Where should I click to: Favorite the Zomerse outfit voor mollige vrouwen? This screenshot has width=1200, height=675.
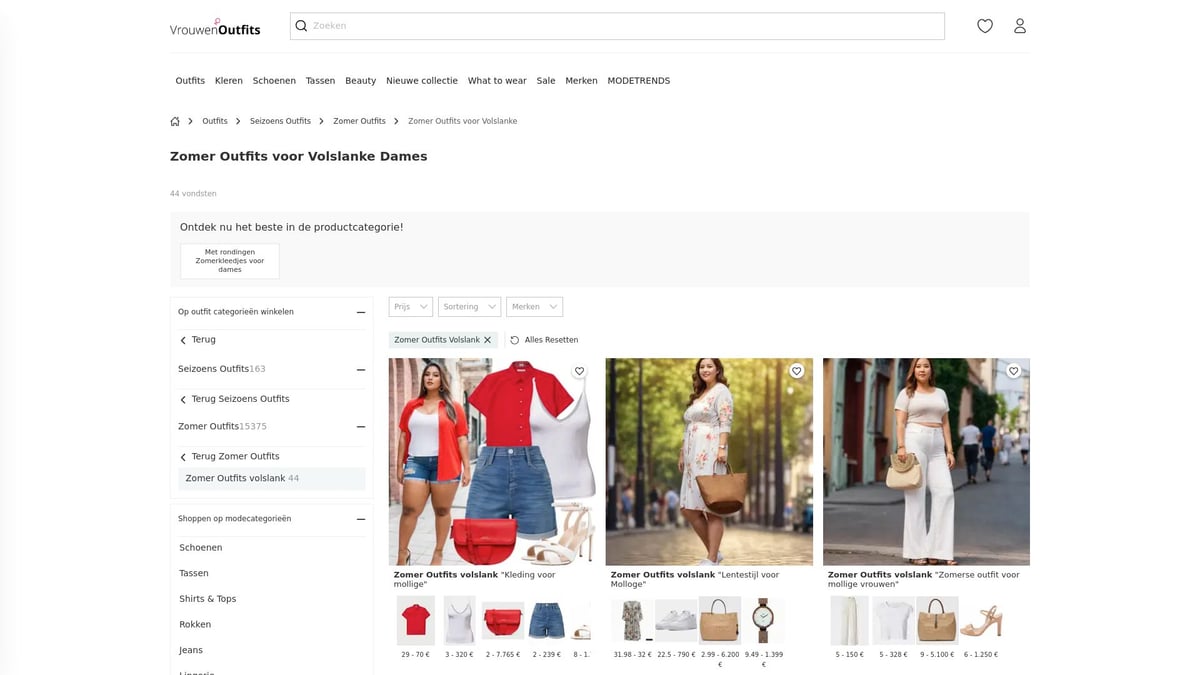click(1013, 370)
